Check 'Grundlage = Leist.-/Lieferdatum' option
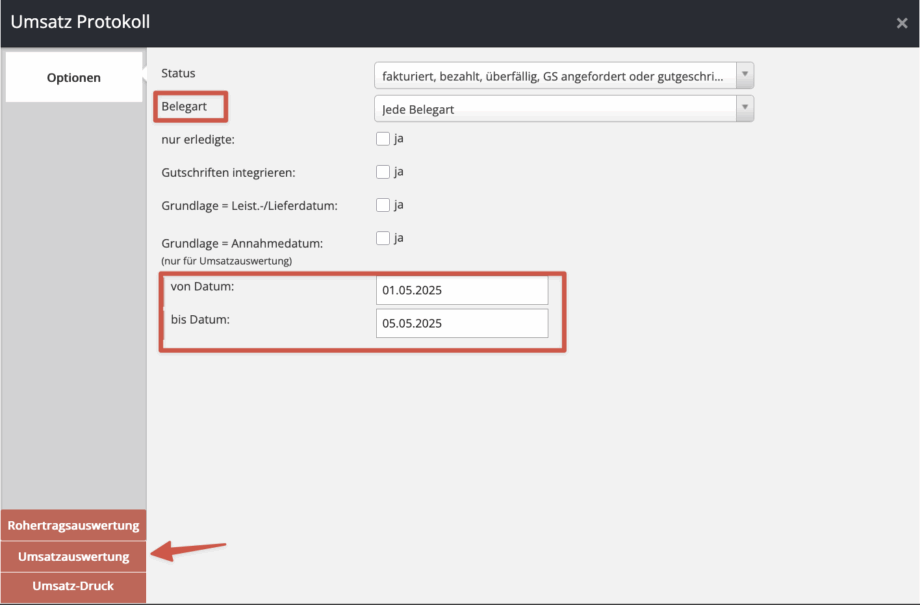Viewport: 920px width, 605px height. pos(383,205)
